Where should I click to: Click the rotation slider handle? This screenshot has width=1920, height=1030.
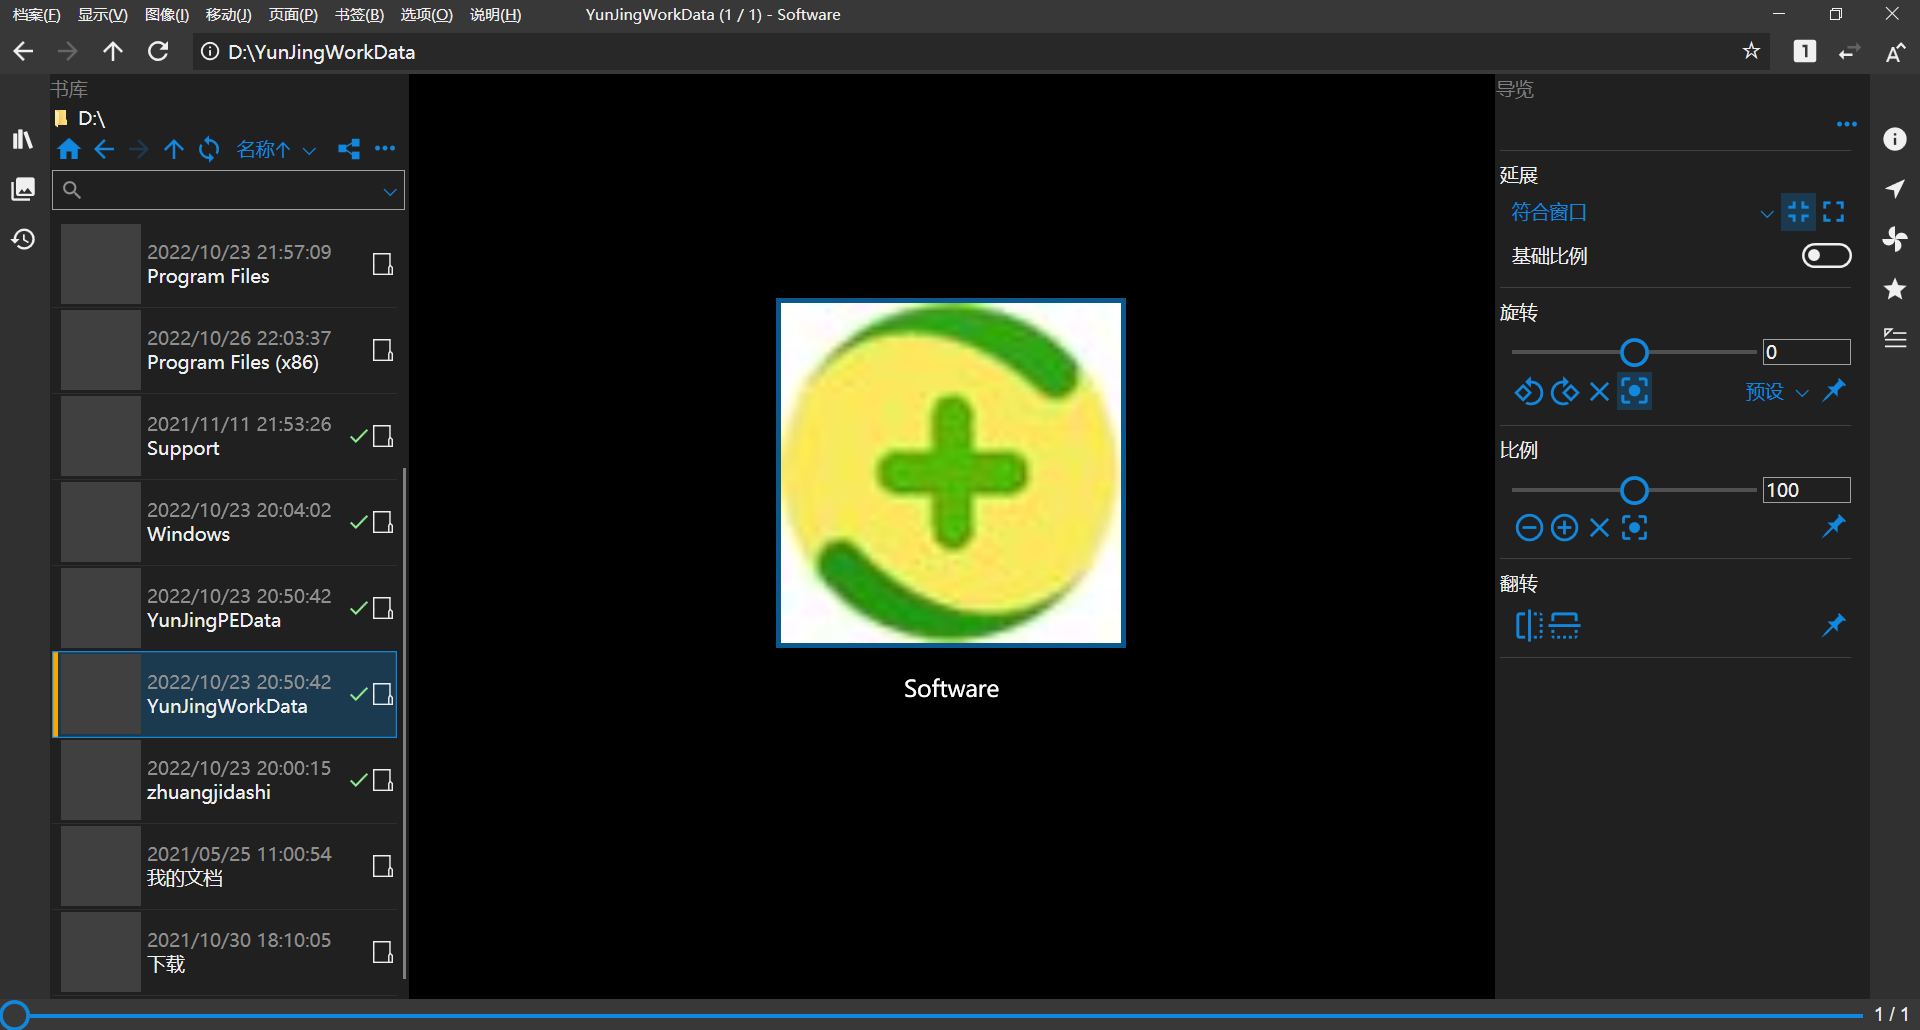pos(1634,352)
